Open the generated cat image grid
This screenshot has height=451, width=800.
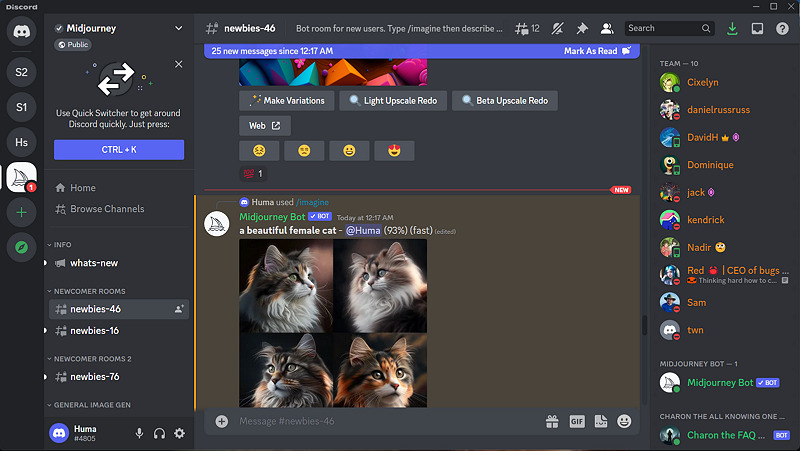pyautogui.click(x=333, y=323)
